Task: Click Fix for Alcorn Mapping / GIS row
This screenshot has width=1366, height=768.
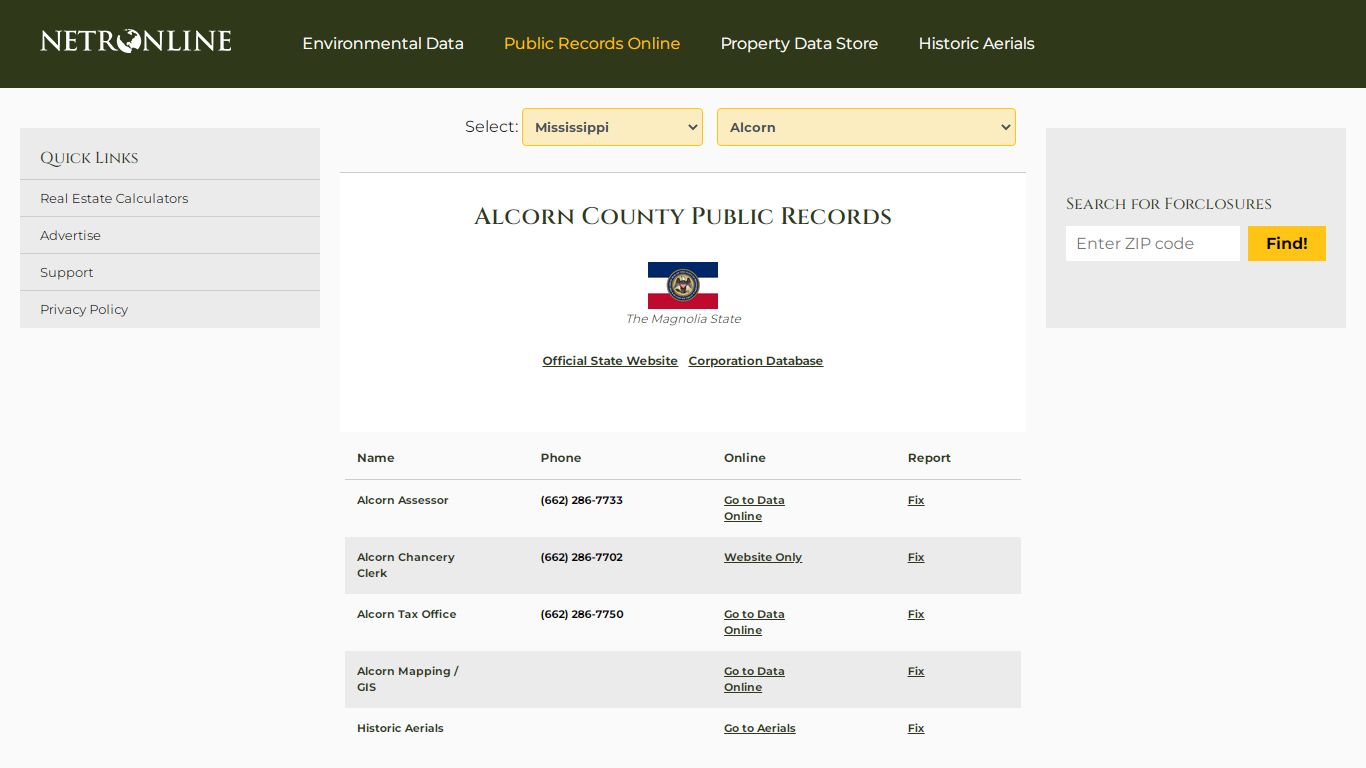Action: coord(916,671)
